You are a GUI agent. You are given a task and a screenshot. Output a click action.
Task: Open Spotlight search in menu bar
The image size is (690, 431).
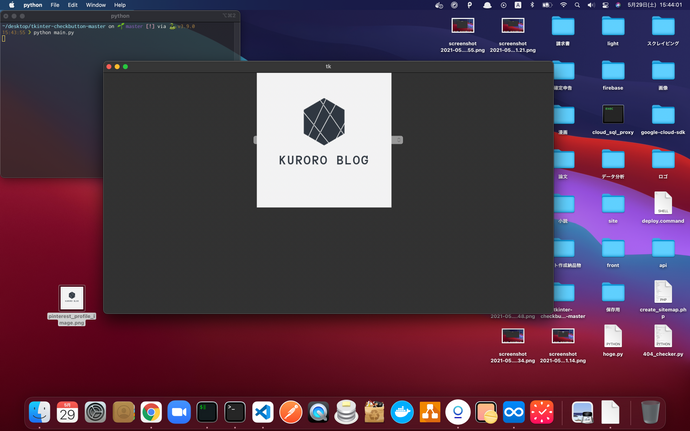pos(577,5)
